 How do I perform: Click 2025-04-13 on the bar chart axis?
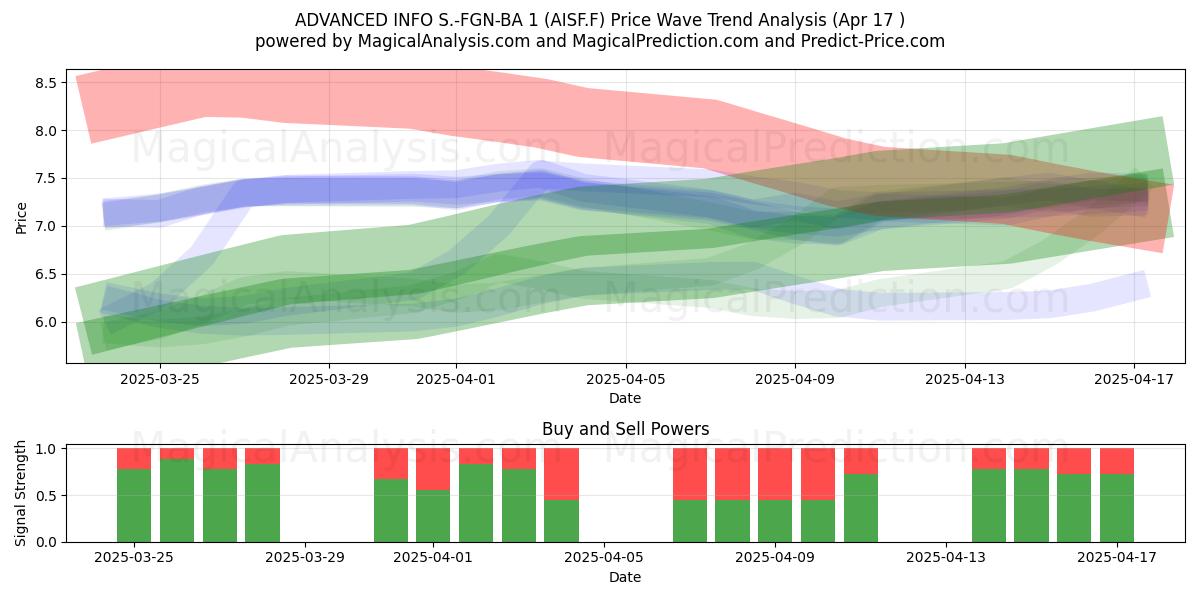[946, 558]
